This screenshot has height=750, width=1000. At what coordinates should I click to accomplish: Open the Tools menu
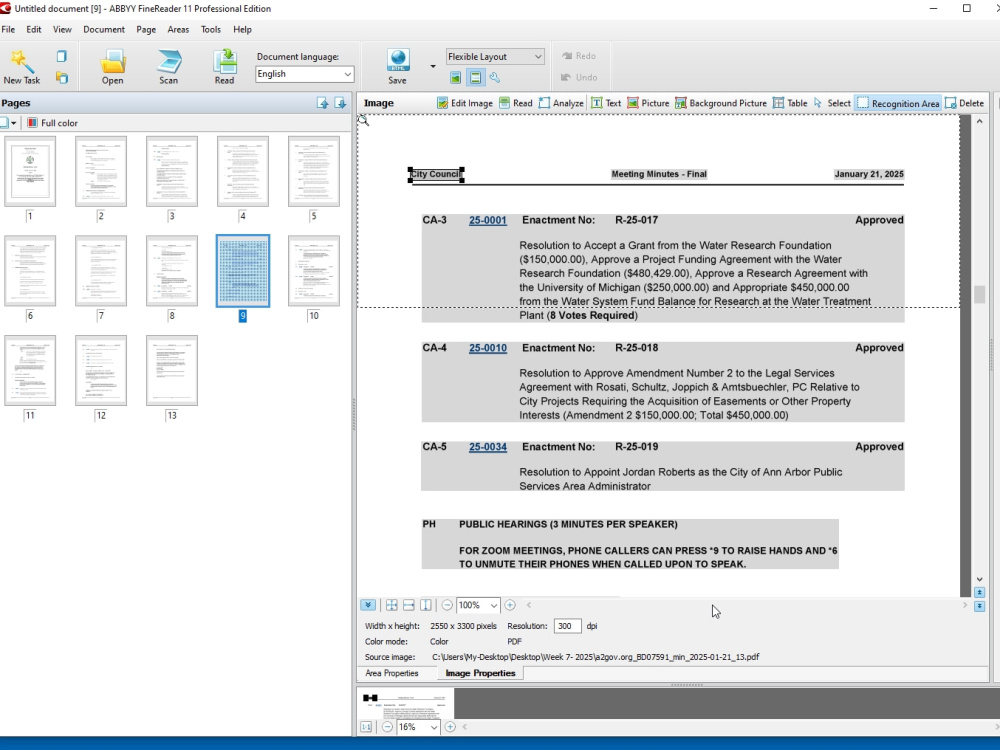pyautogui.click(x=210, y=29)
